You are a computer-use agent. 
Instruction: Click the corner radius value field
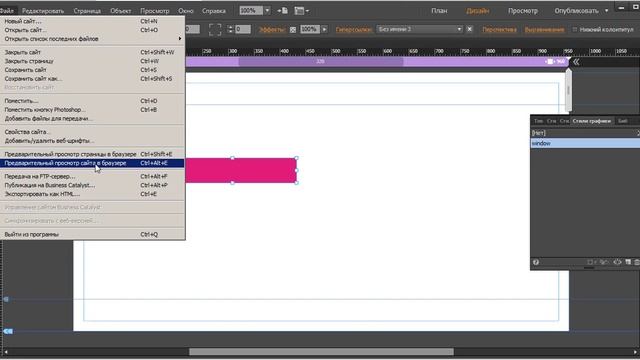[x=242, y=29]
